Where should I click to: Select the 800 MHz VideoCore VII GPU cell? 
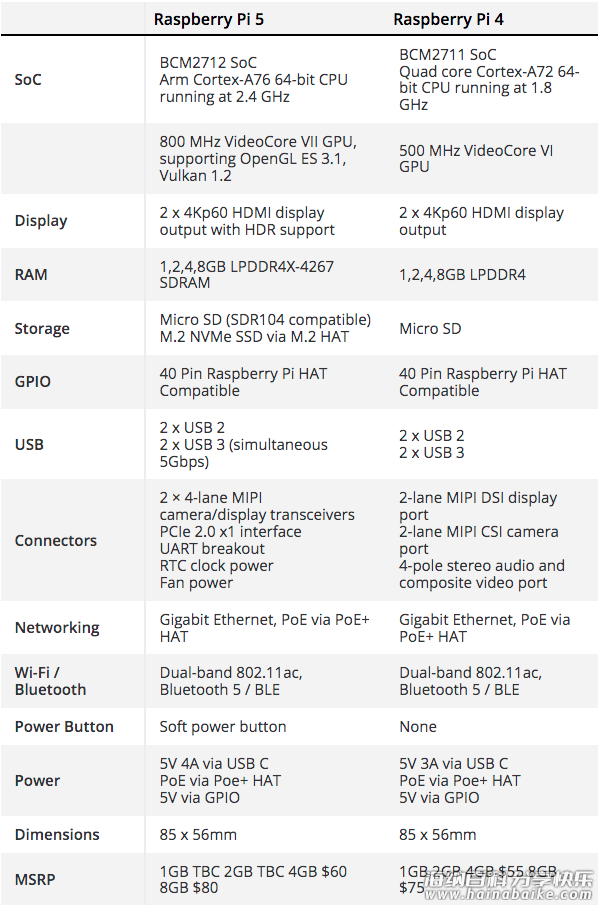258,158
